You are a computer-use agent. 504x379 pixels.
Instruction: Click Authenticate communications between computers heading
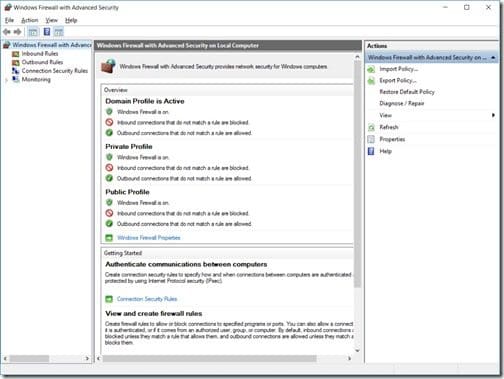tap(186, 264)
